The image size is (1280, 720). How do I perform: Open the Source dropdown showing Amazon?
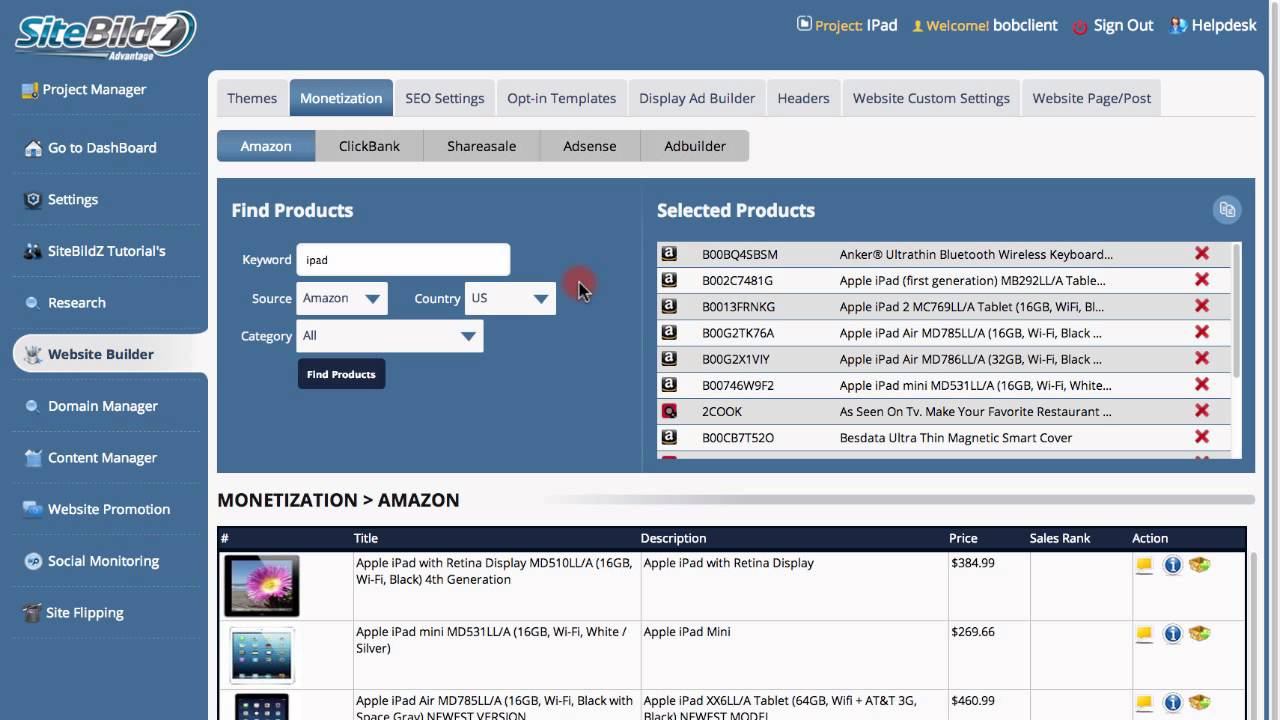[x=342, y=298]
